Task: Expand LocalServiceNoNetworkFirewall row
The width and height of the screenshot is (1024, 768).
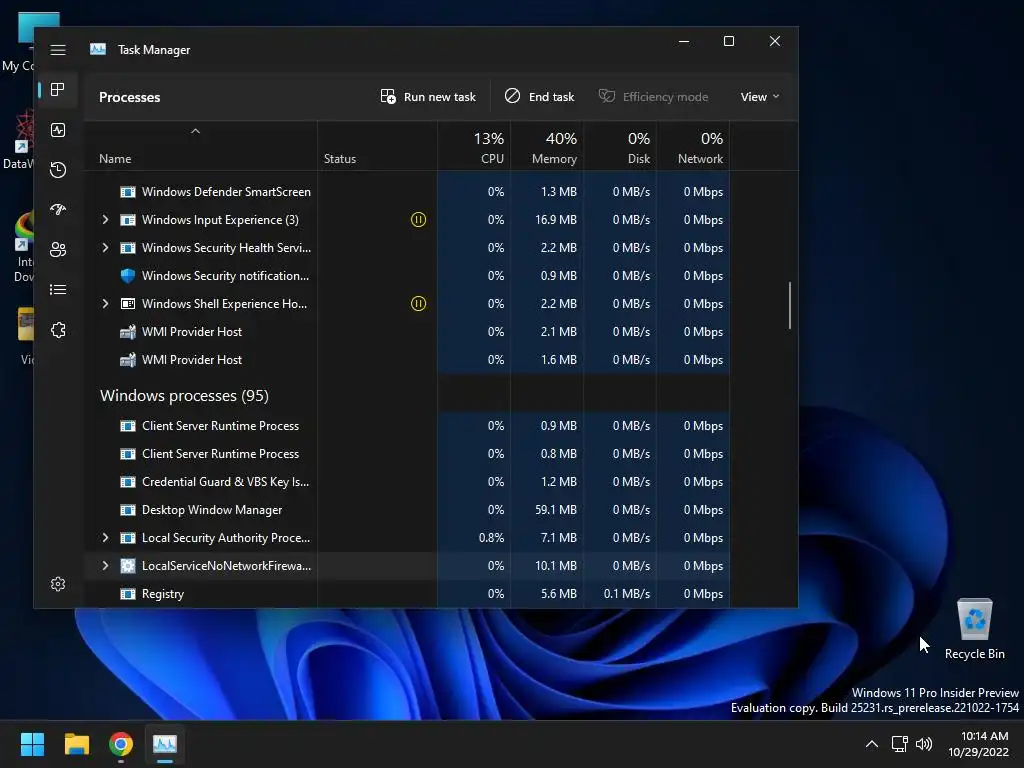Action: [x=105, y=566]
